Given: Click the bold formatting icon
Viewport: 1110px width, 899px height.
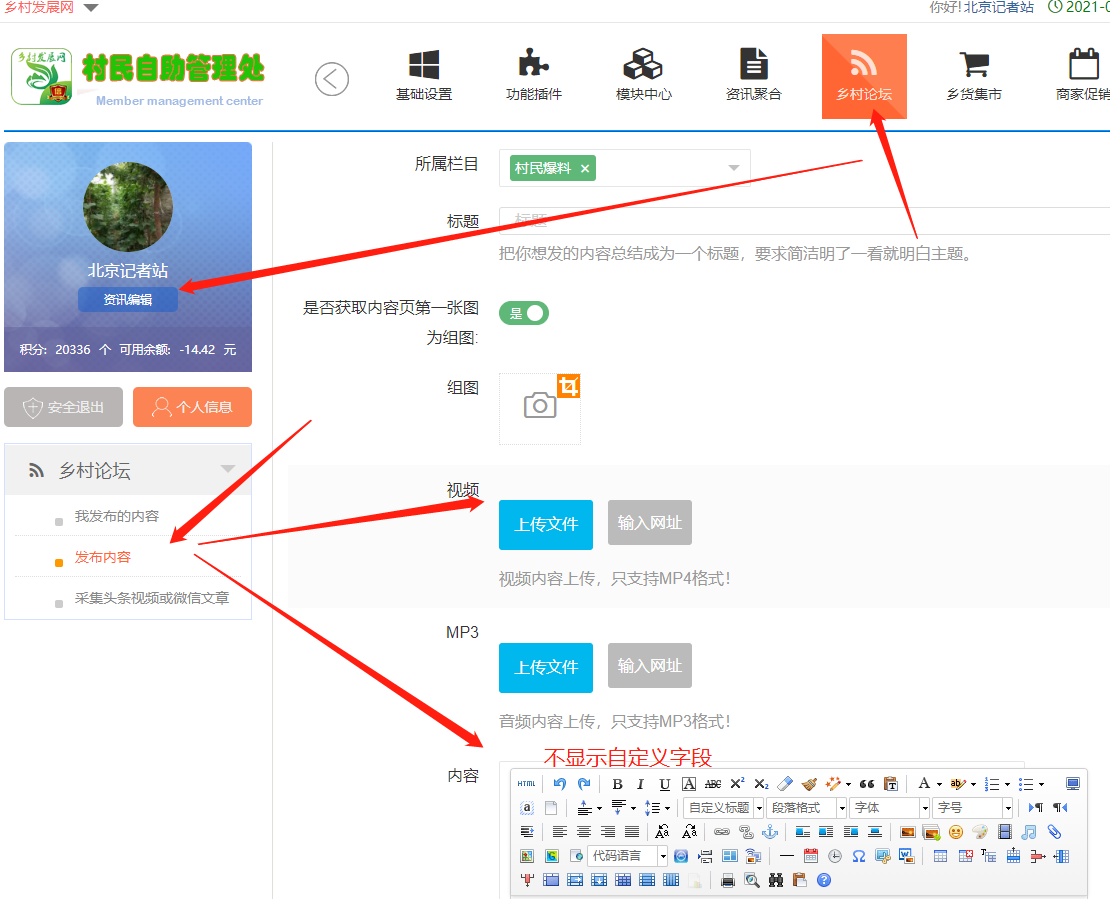Looking at the screenshot, I should [617, 784].
